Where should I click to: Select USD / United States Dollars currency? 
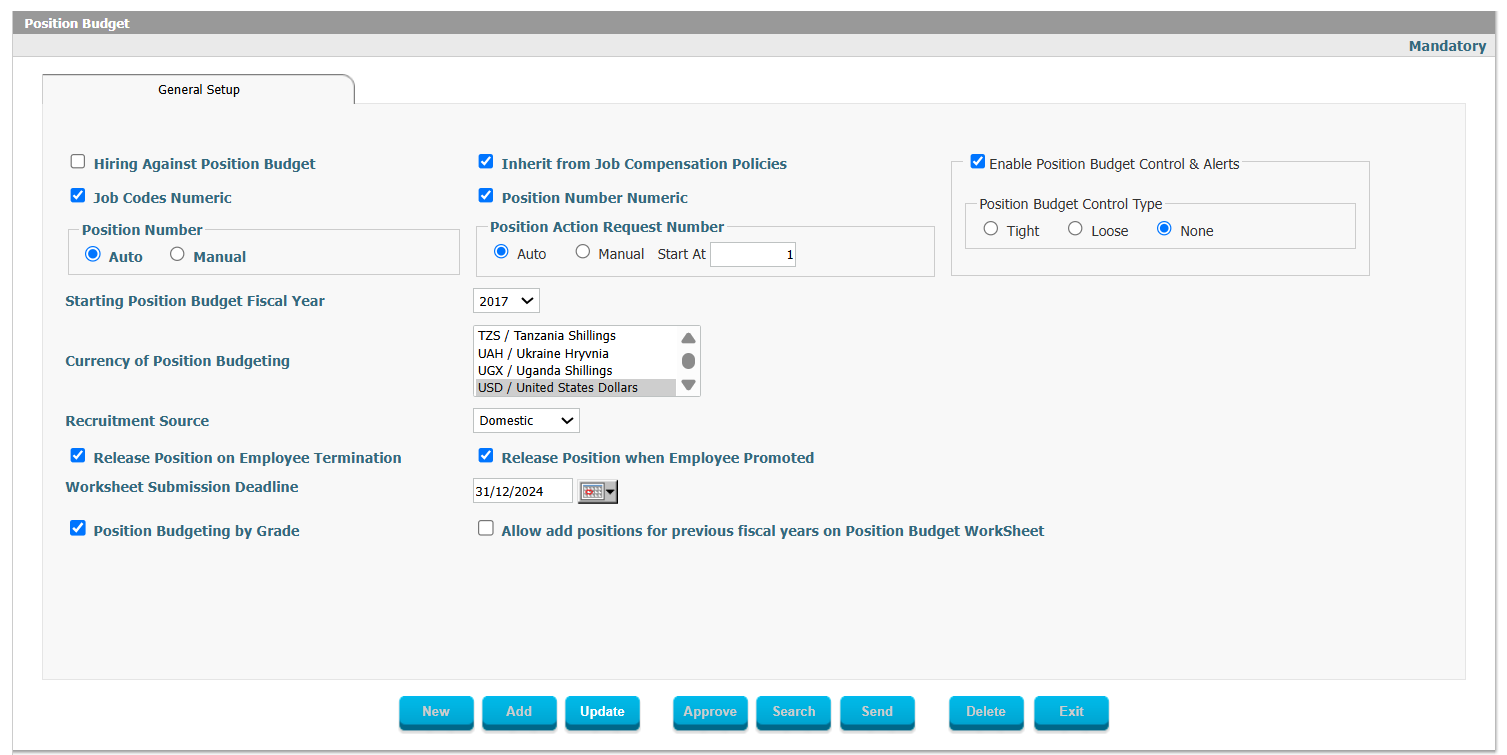click(x=575, y=387)
